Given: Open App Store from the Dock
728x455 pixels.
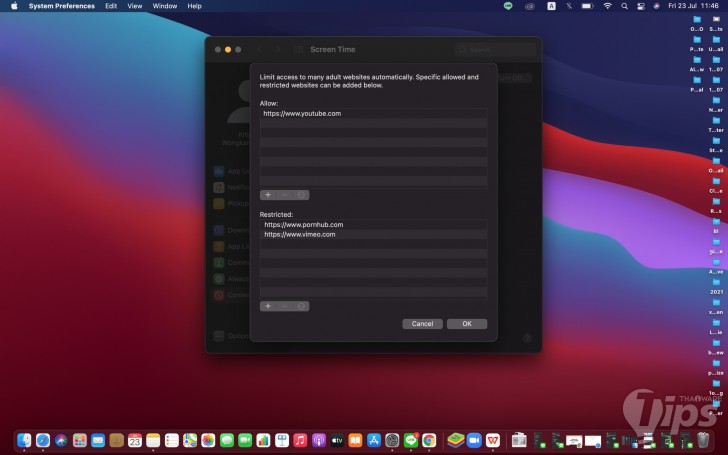Looking at the screenshot, I should 374,440.
